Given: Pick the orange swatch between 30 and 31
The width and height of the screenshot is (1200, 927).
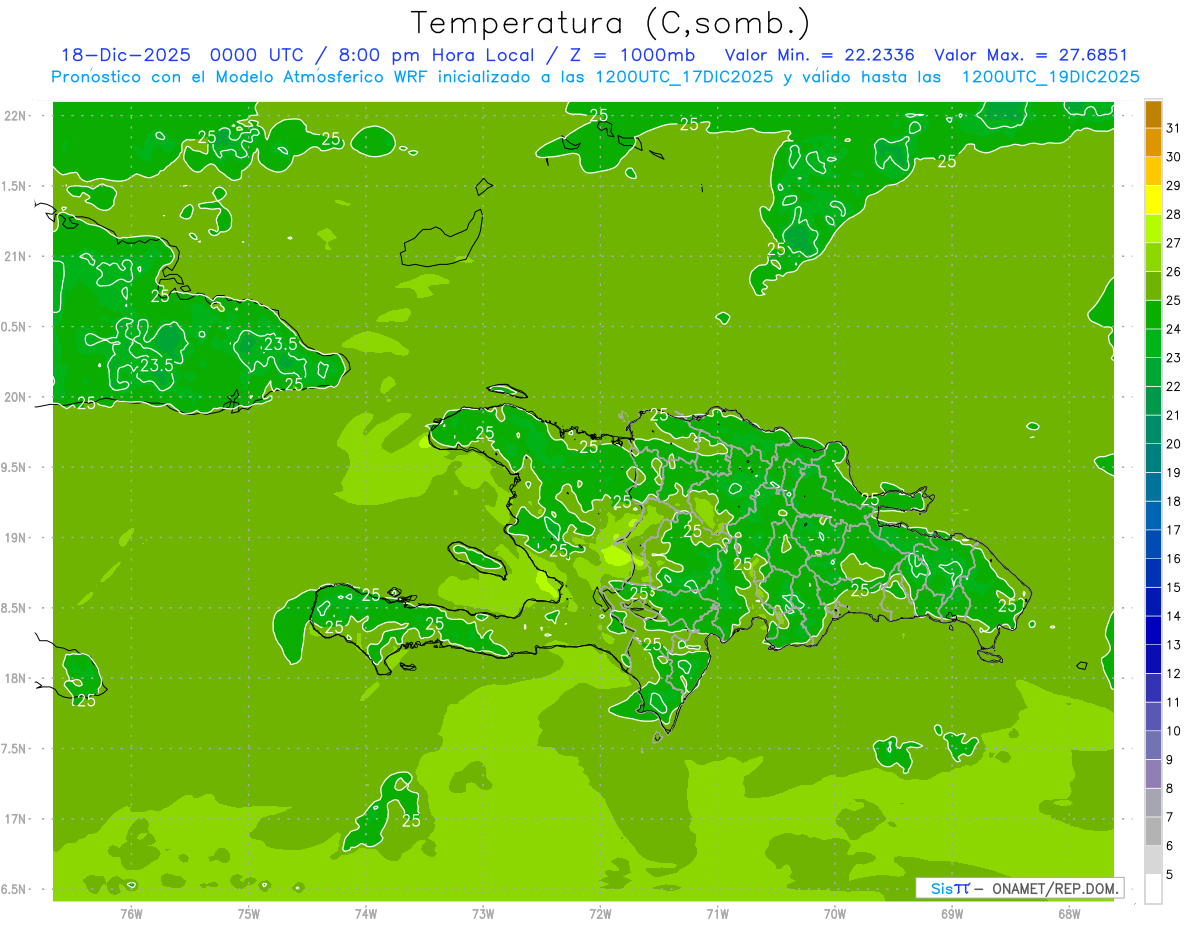Looking at the screenshot, I should 1153,142.
